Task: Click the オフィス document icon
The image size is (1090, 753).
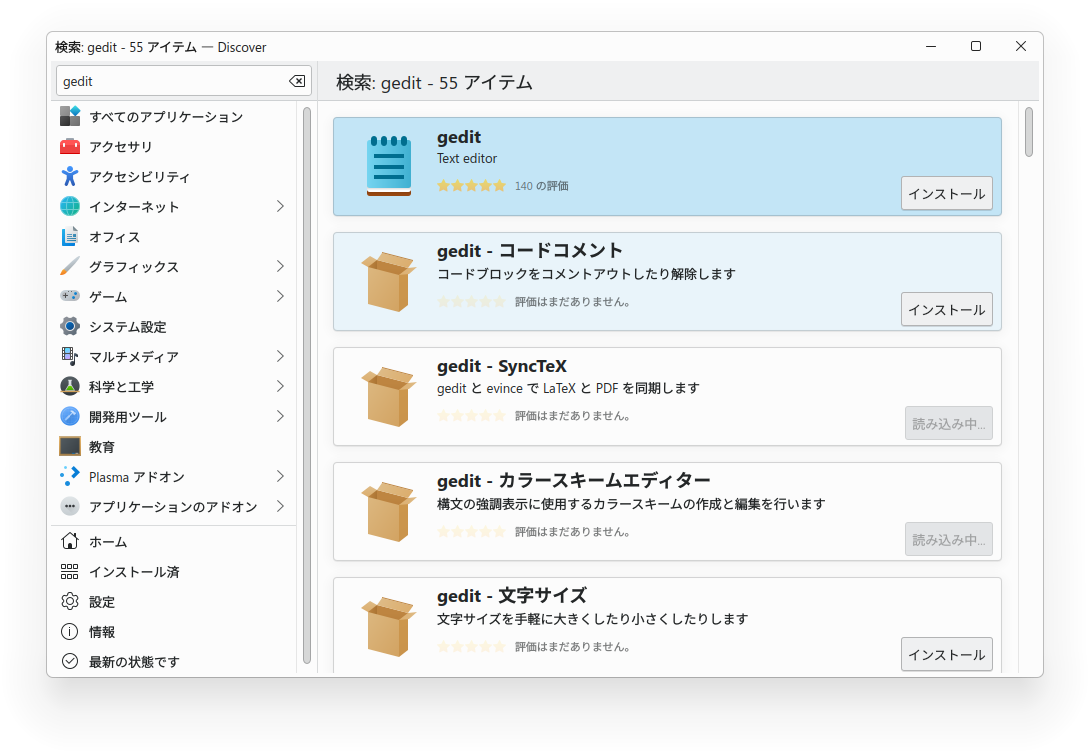Action: click(70, 236)
